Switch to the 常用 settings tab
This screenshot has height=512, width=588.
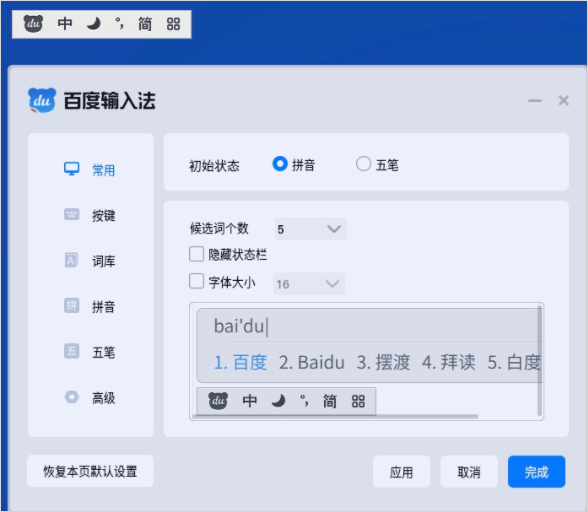coord(90,170)
